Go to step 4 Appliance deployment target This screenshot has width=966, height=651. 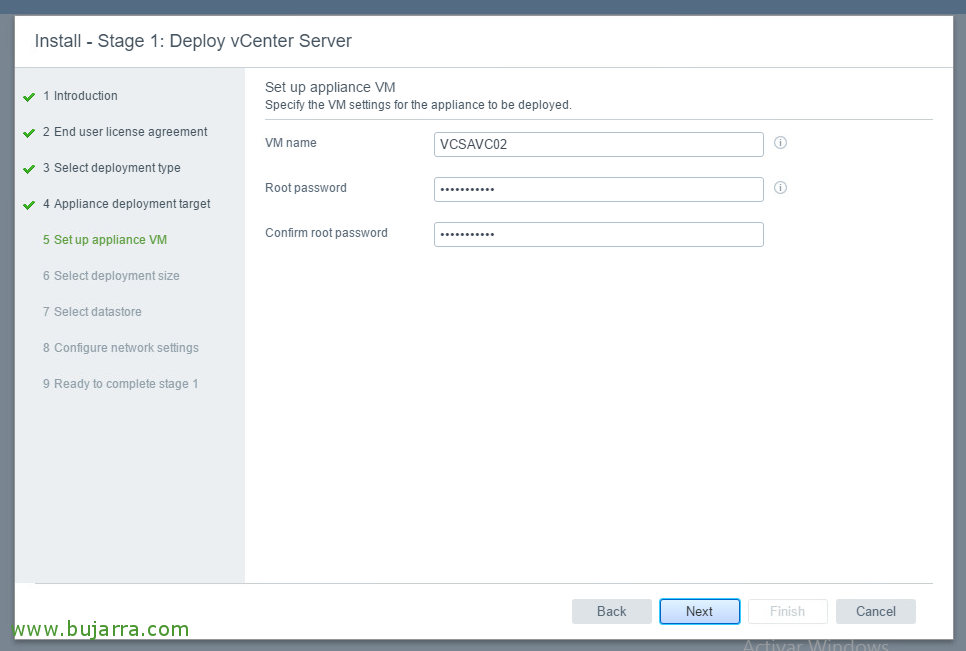[x=126, y=203]
